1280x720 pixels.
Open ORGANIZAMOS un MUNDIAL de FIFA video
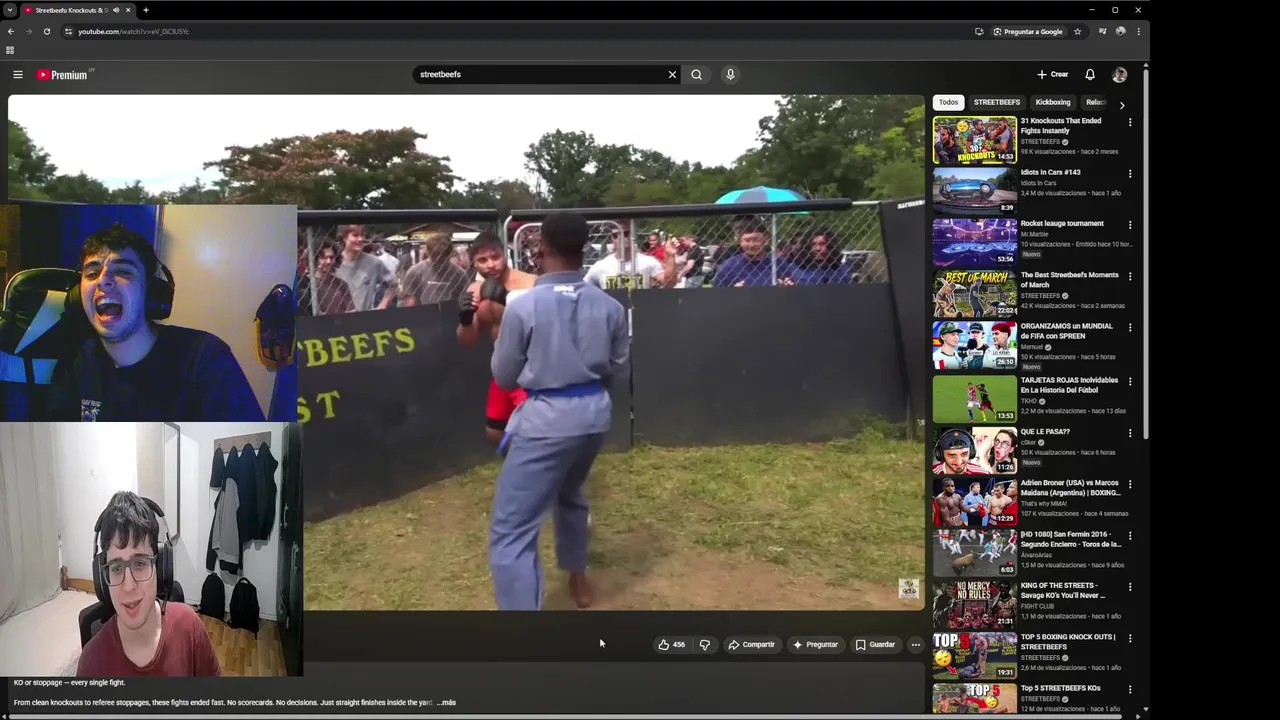click(x=1067, y=331)
